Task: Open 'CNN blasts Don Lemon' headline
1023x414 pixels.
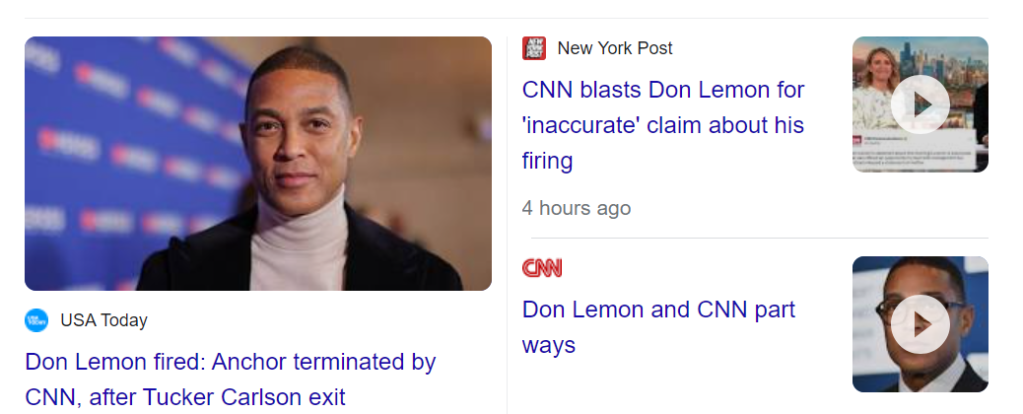Action: pyautogui.click(x=663, y=90)
